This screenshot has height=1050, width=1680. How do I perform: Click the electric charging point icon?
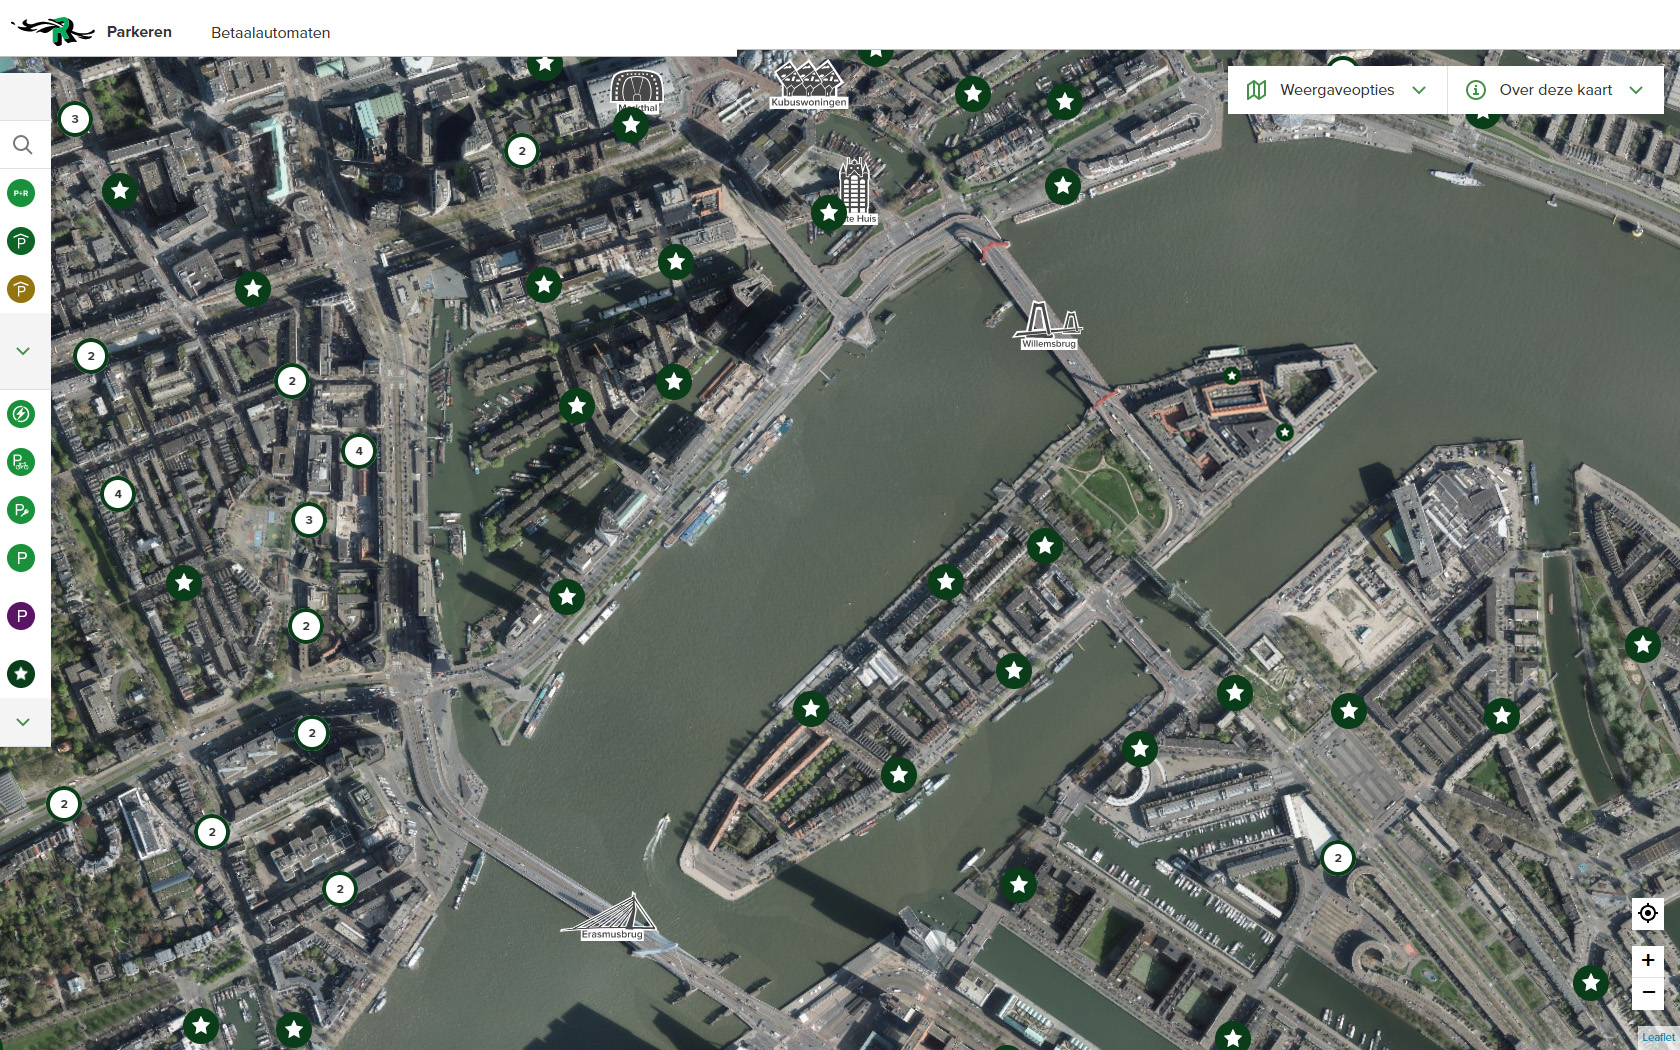point(21,414)
